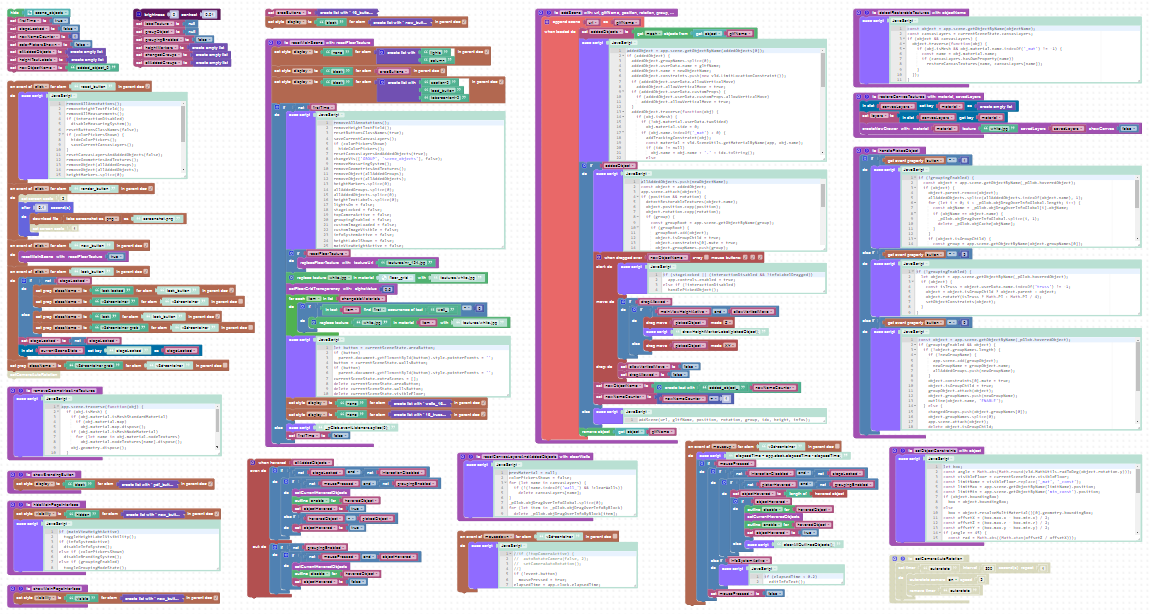Edit brightness value field
Image resolution: width=1149 pixels, height=614 pixels.
coord(174,15)
